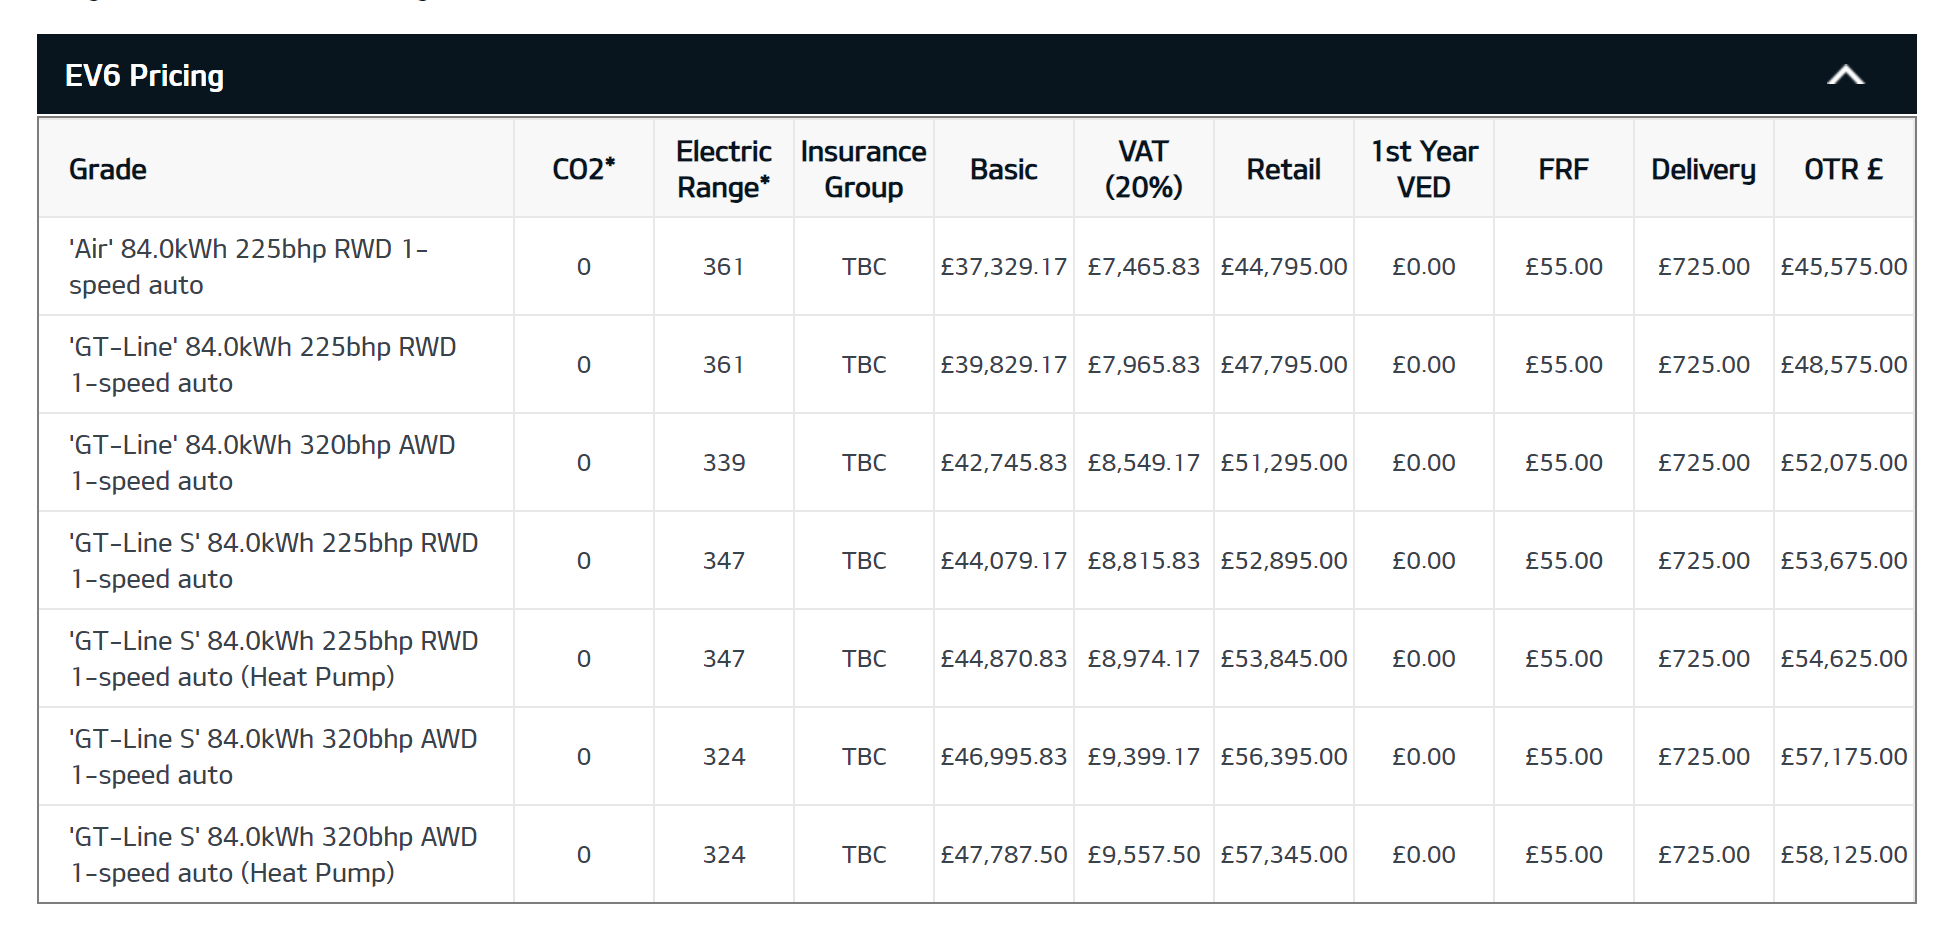Select the Insurance Group column header

click(x=864, y=170)
